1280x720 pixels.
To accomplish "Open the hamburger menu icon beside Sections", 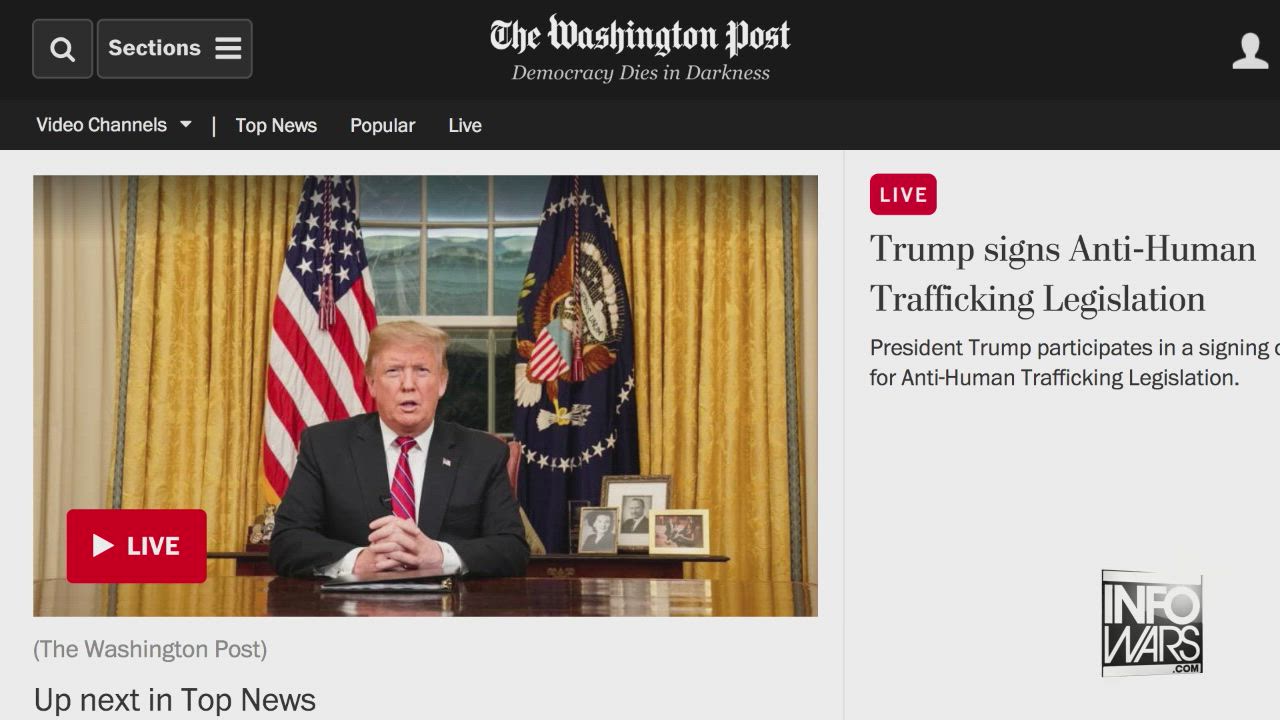I will pyautogui.click(x=228, y=48).
